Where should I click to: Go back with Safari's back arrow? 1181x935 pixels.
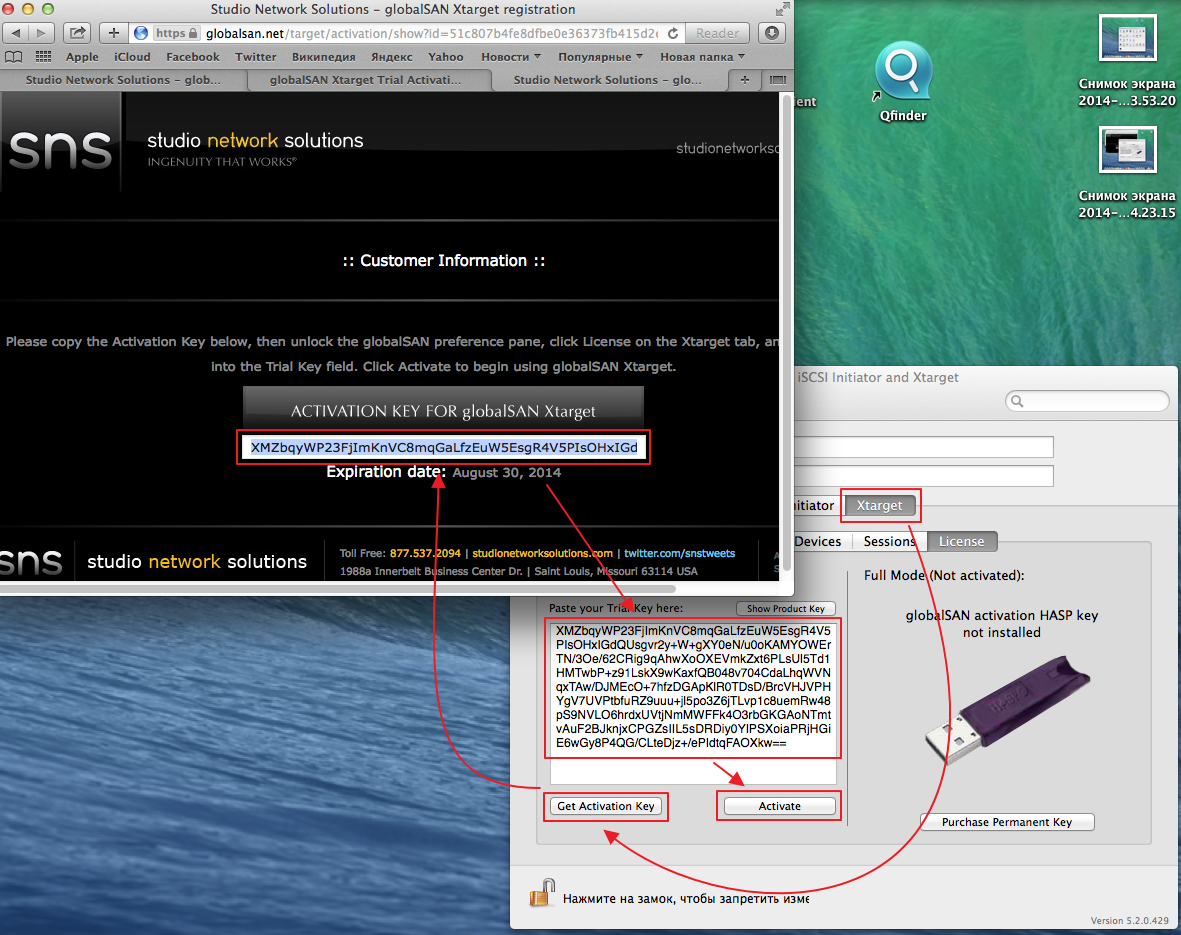pos(16,33)
